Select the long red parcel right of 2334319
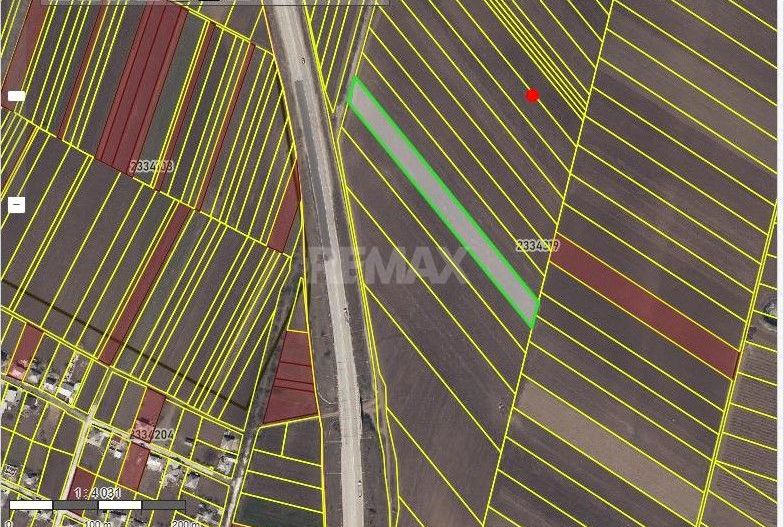The image size is (784, 527). tap(645, 304)
